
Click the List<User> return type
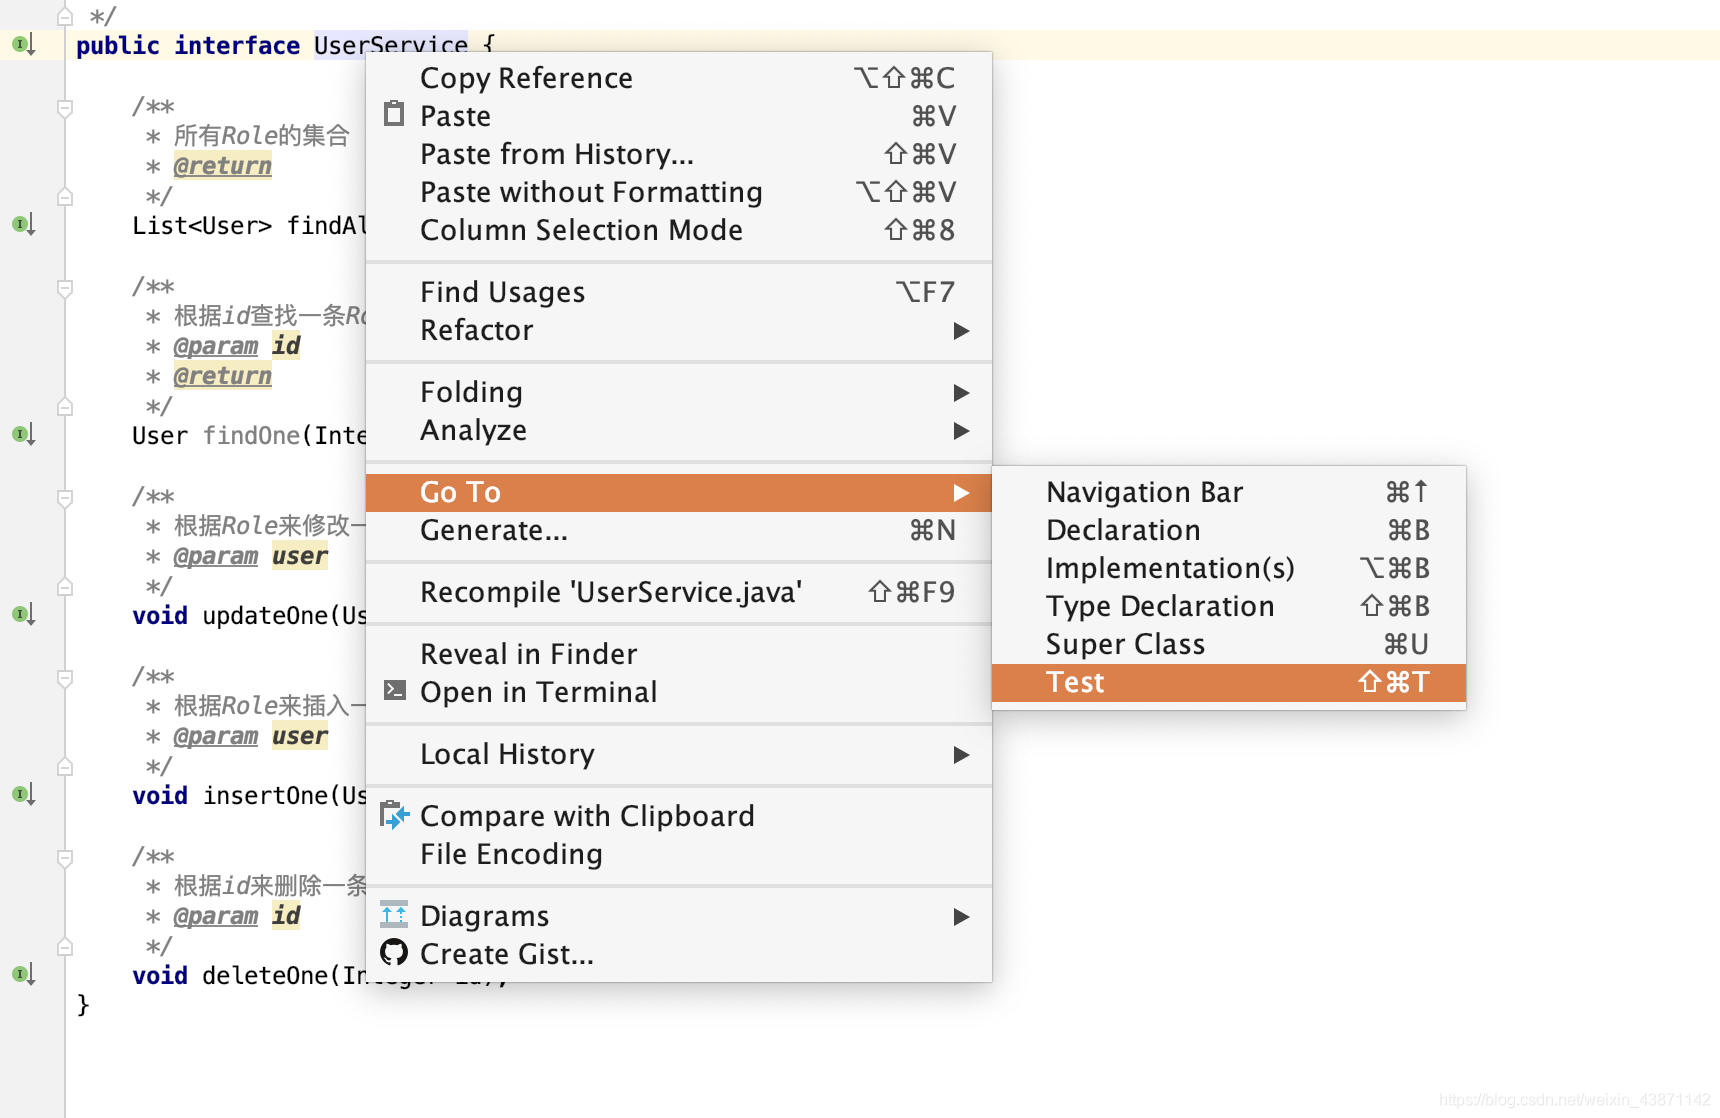[x=202, y=226]
